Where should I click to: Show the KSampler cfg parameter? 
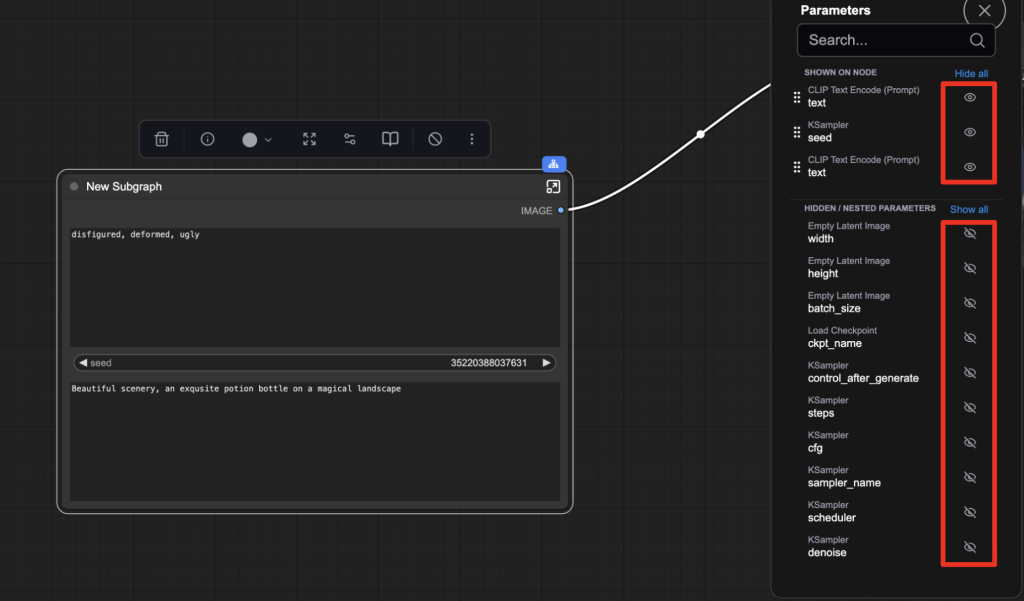(969, 442)
